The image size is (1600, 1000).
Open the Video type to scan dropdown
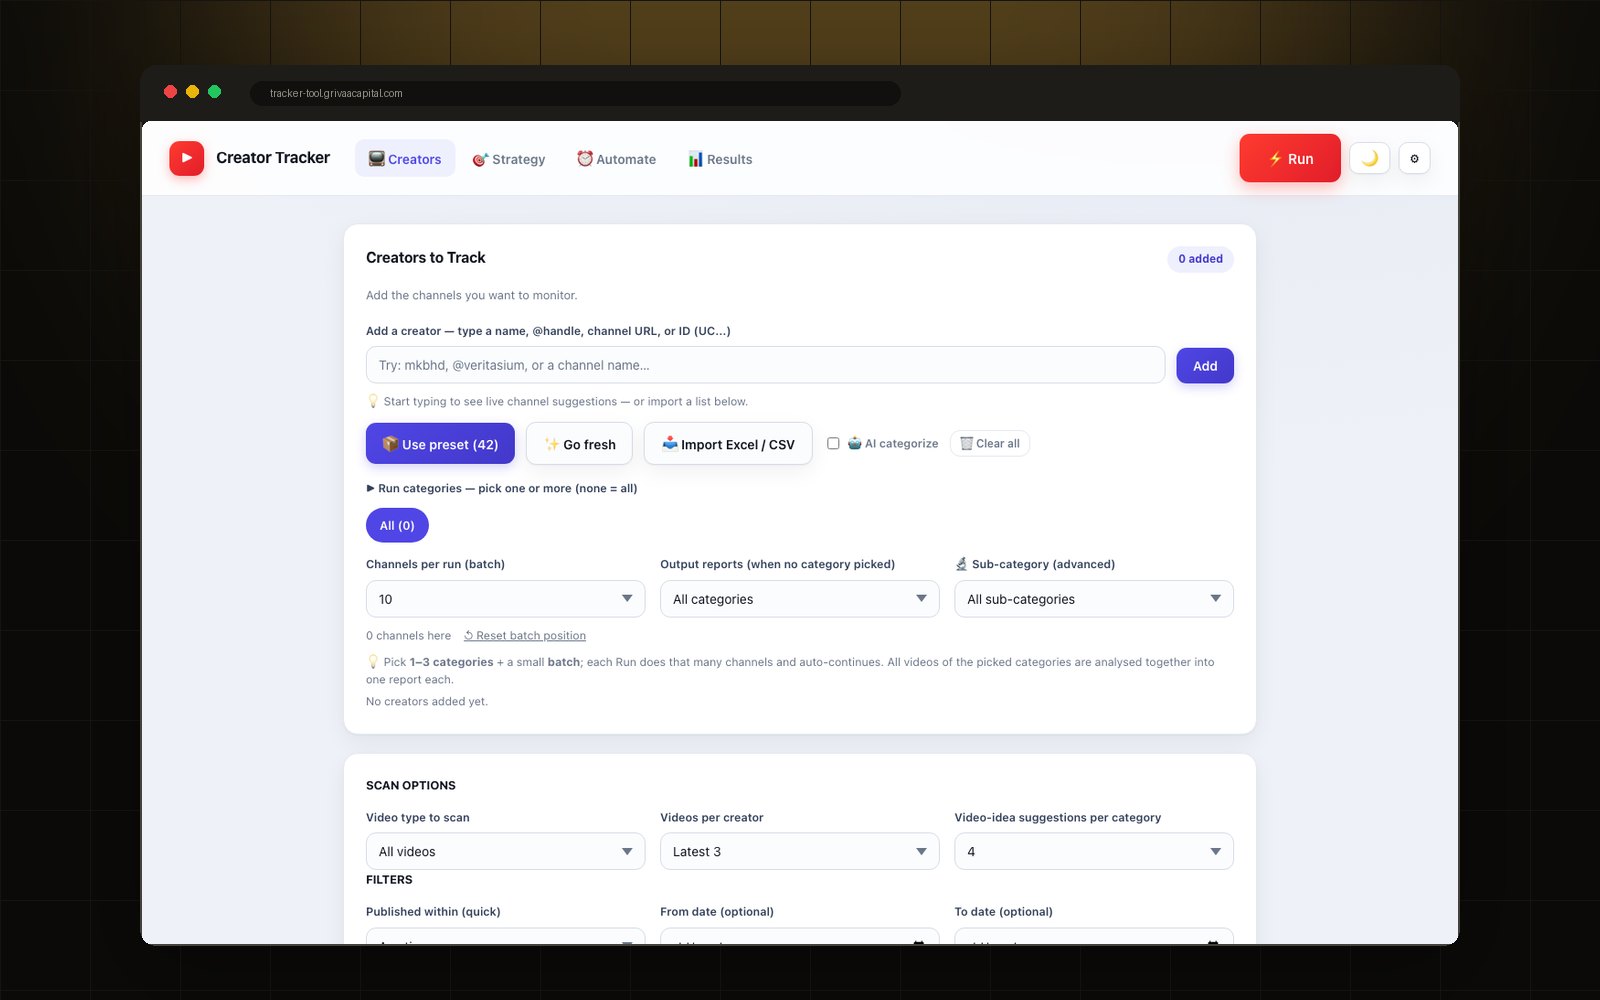point(505,851)
